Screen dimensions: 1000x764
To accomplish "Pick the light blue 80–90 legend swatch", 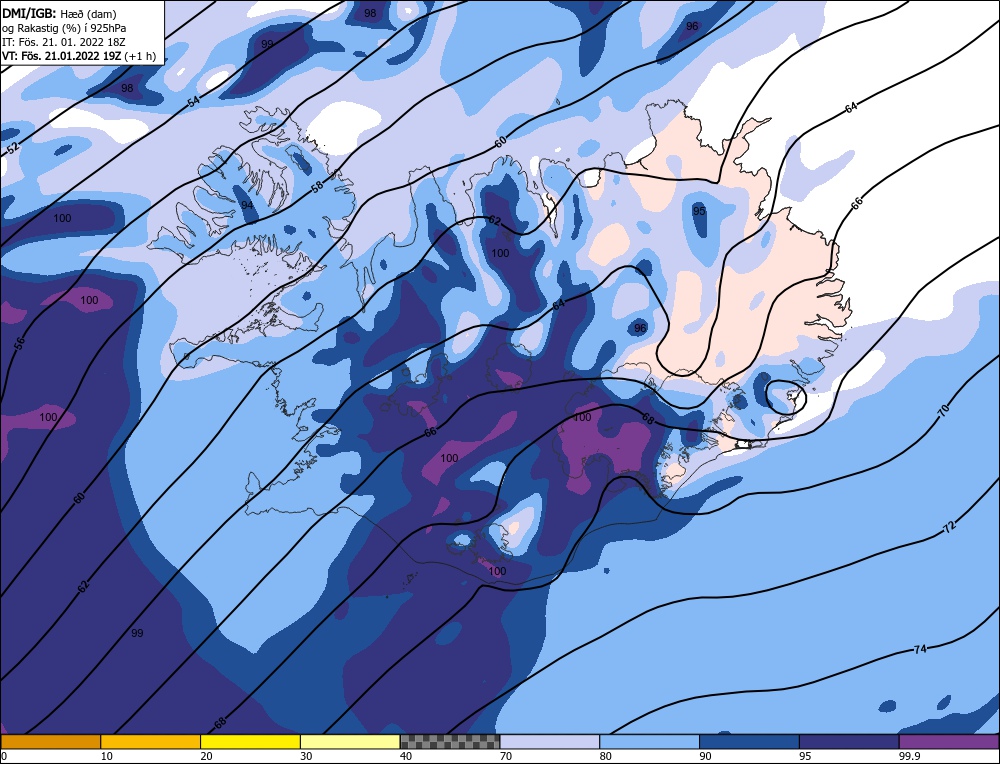I will click(x=649, y=742).
